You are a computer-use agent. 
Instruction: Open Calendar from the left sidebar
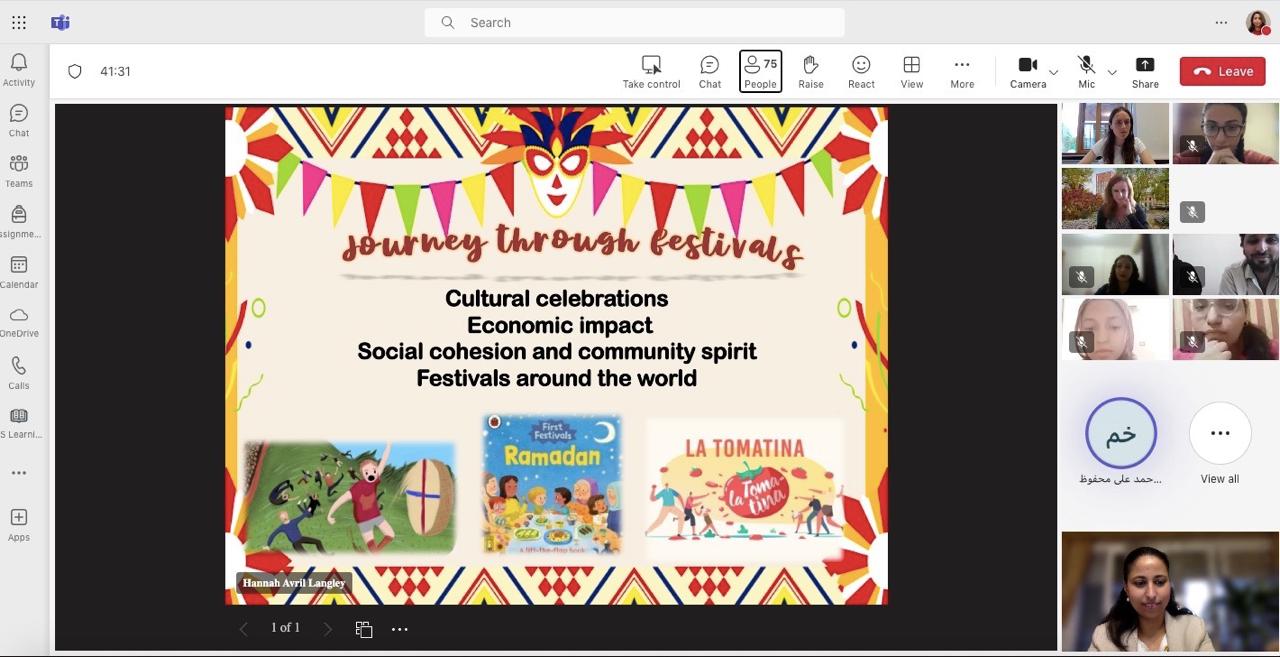(x=18, y=271)
